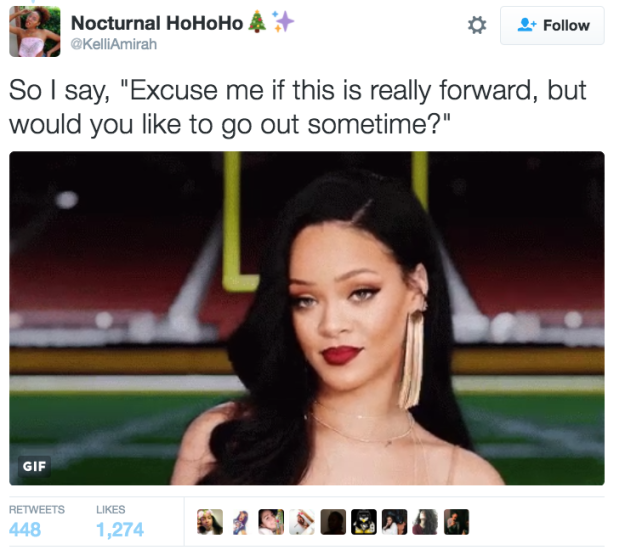Image resolution: width=625 pixels, height=550 pixels.
Task: Open the penguin logo liker avatar
Action: pyautogui.click(x=364, y=522)
